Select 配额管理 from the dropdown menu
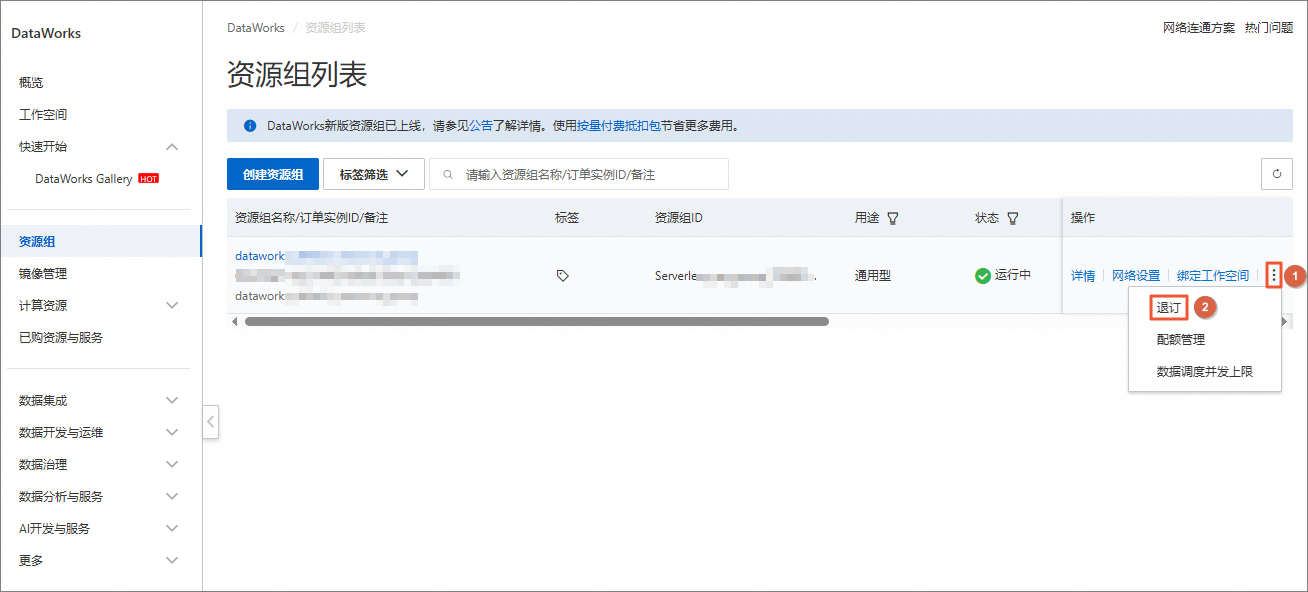Image resolution: width=1308 pixels, height=592 pixels. point(1181,340)
